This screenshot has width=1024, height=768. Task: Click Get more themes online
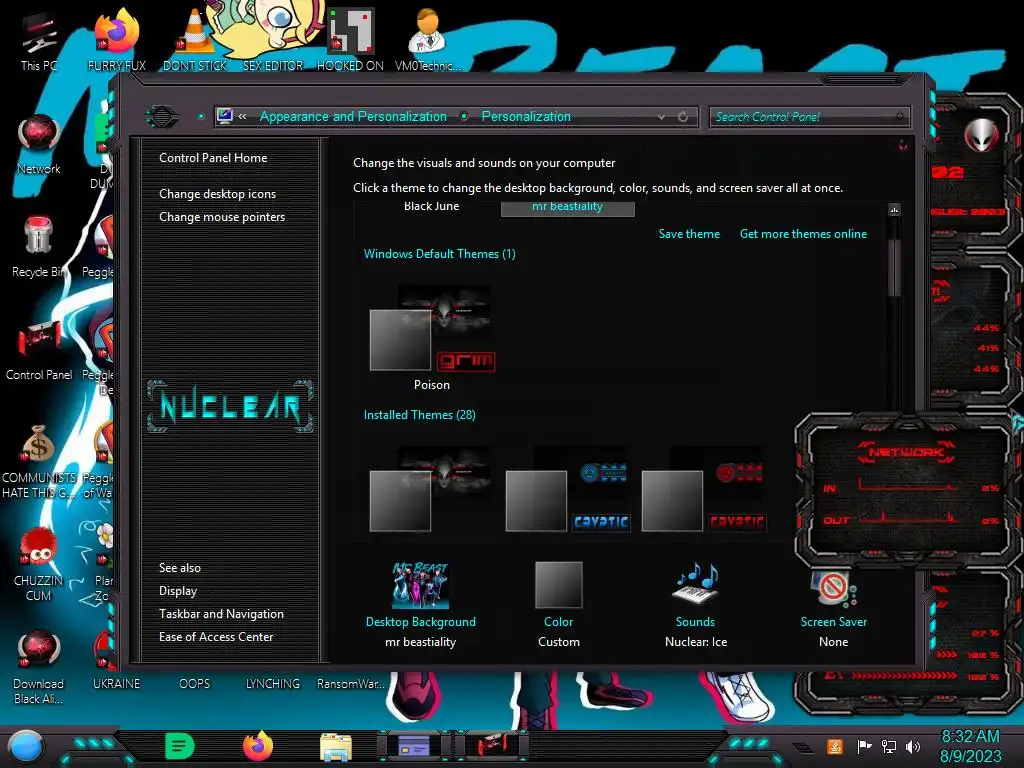pos(803,234)
